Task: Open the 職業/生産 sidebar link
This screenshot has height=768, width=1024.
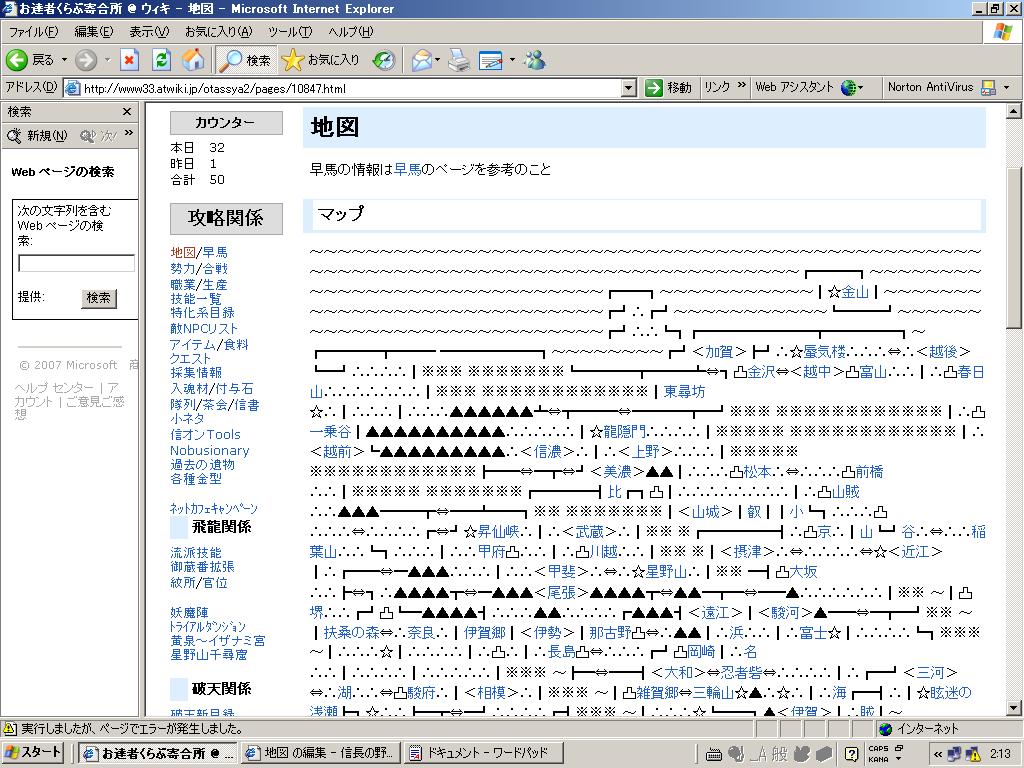Action: [x=198, y=284]
